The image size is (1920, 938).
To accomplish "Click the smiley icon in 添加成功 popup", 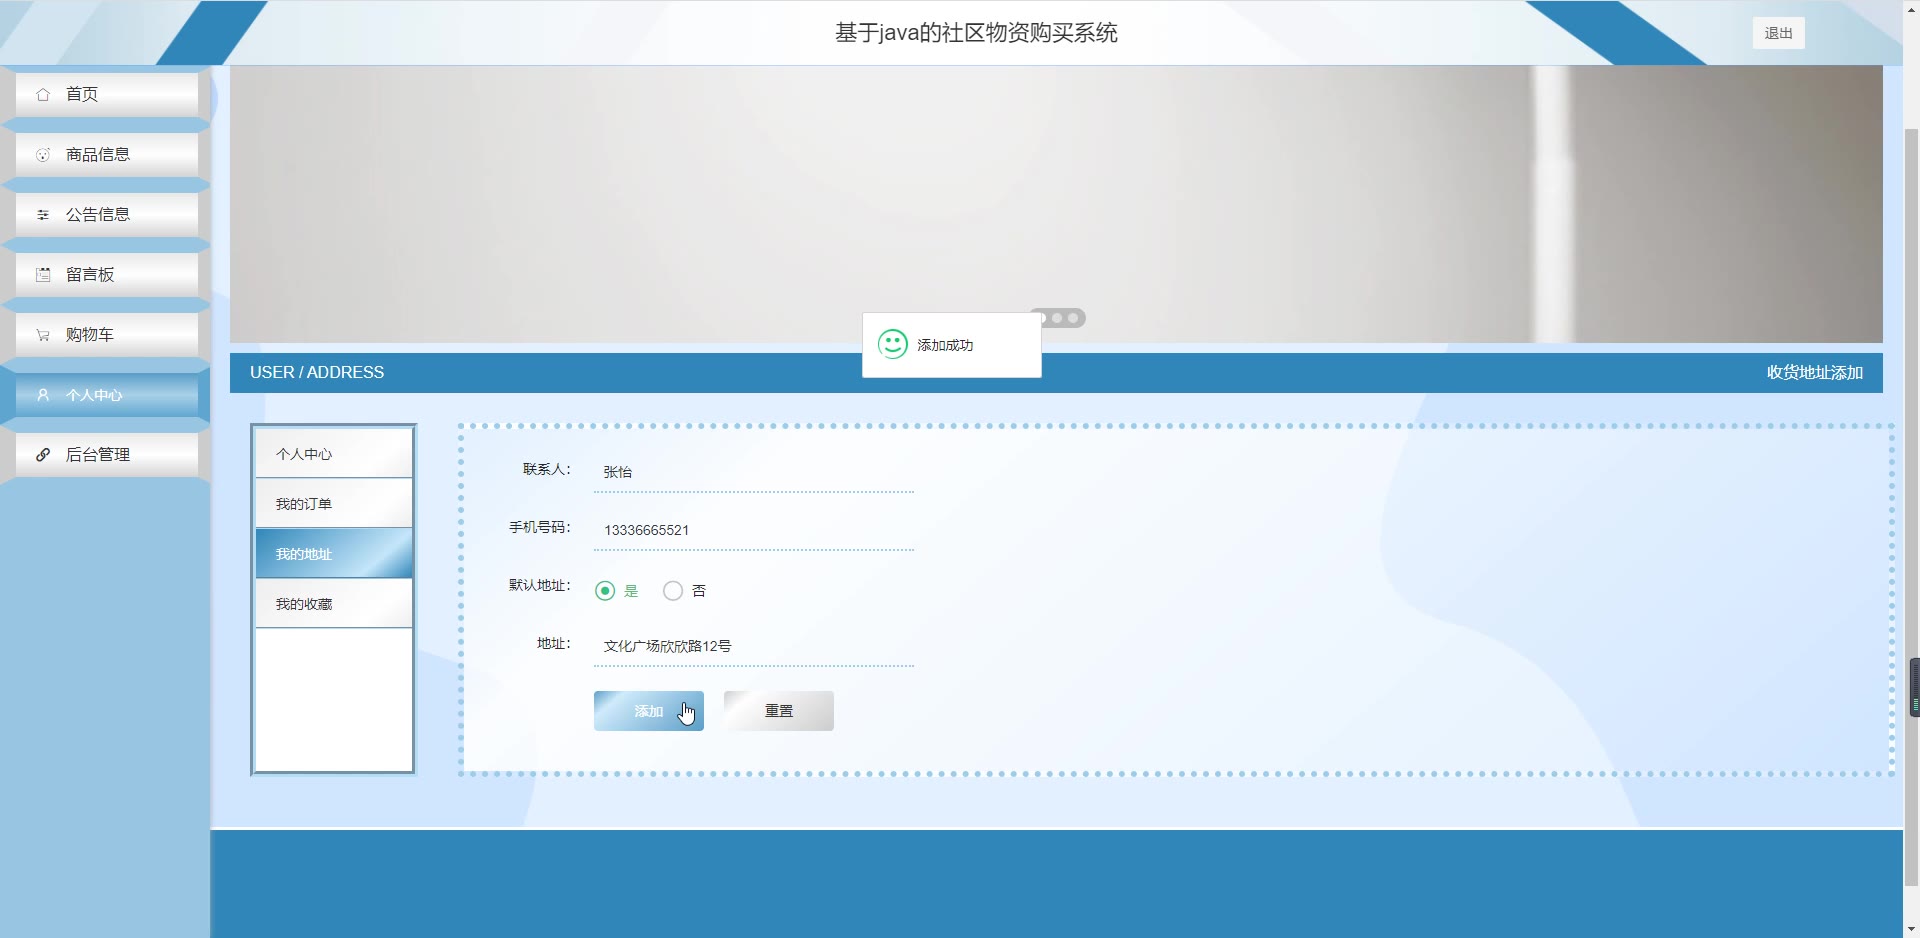I will [x=892, y=344].
